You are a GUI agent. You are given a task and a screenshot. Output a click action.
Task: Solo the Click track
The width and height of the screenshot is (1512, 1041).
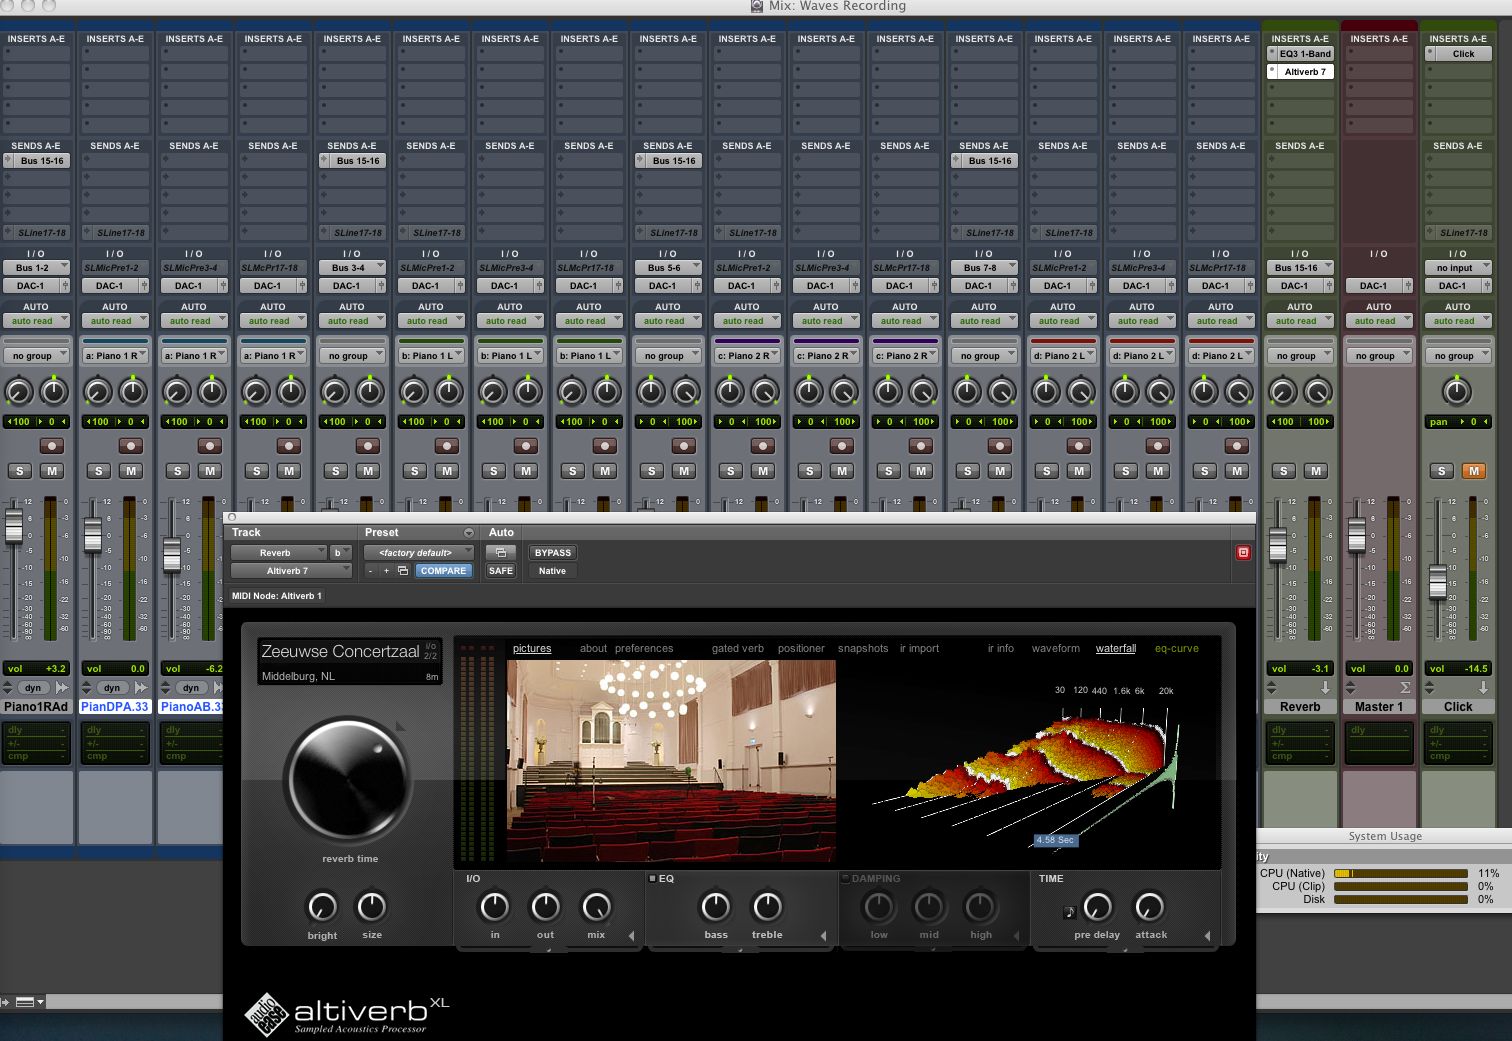pos(1441,471)
